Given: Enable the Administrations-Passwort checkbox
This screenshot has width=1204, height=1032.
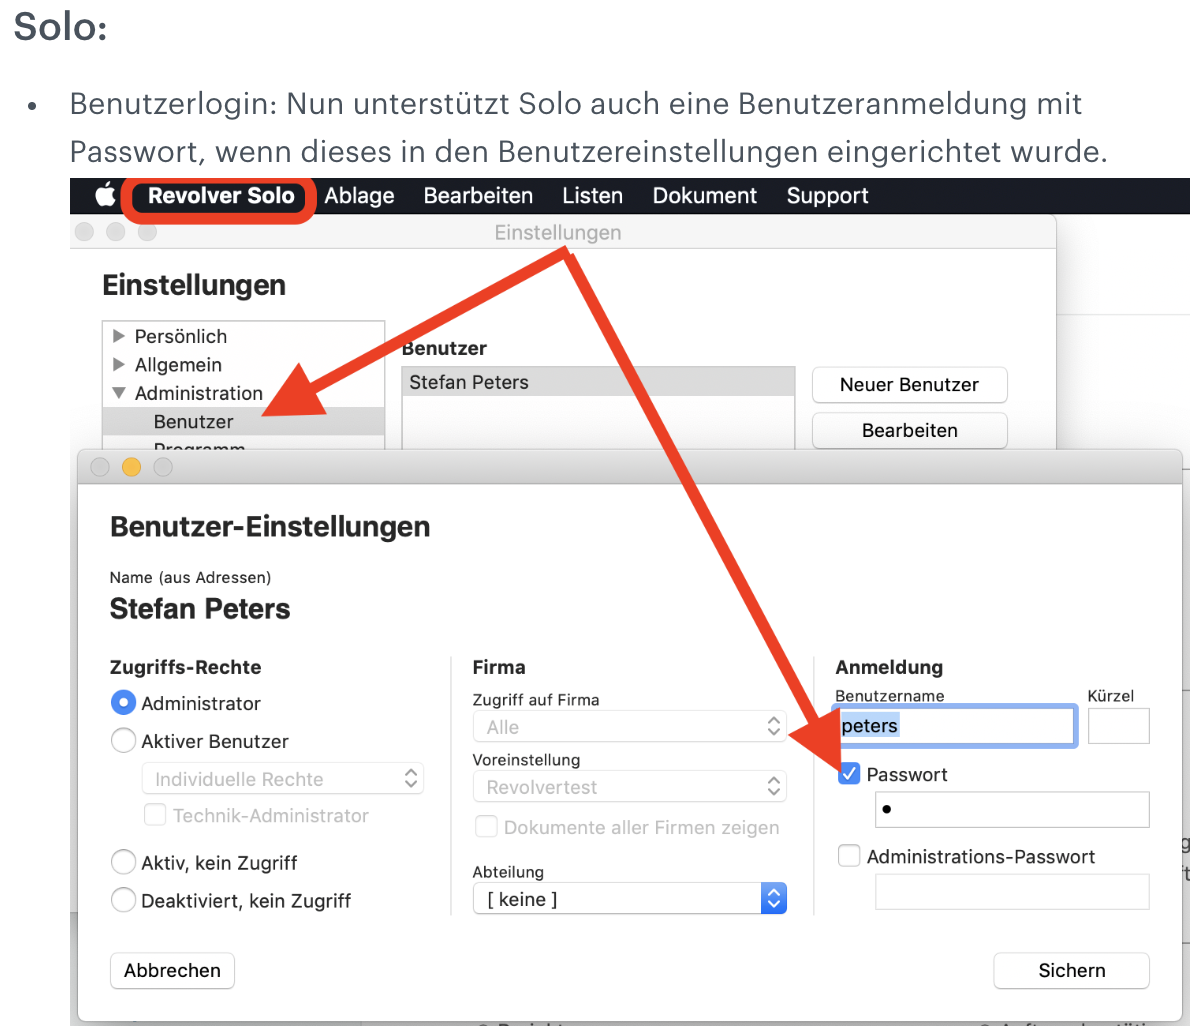Looking at the screenshot, I should click(x=849, y=856).
